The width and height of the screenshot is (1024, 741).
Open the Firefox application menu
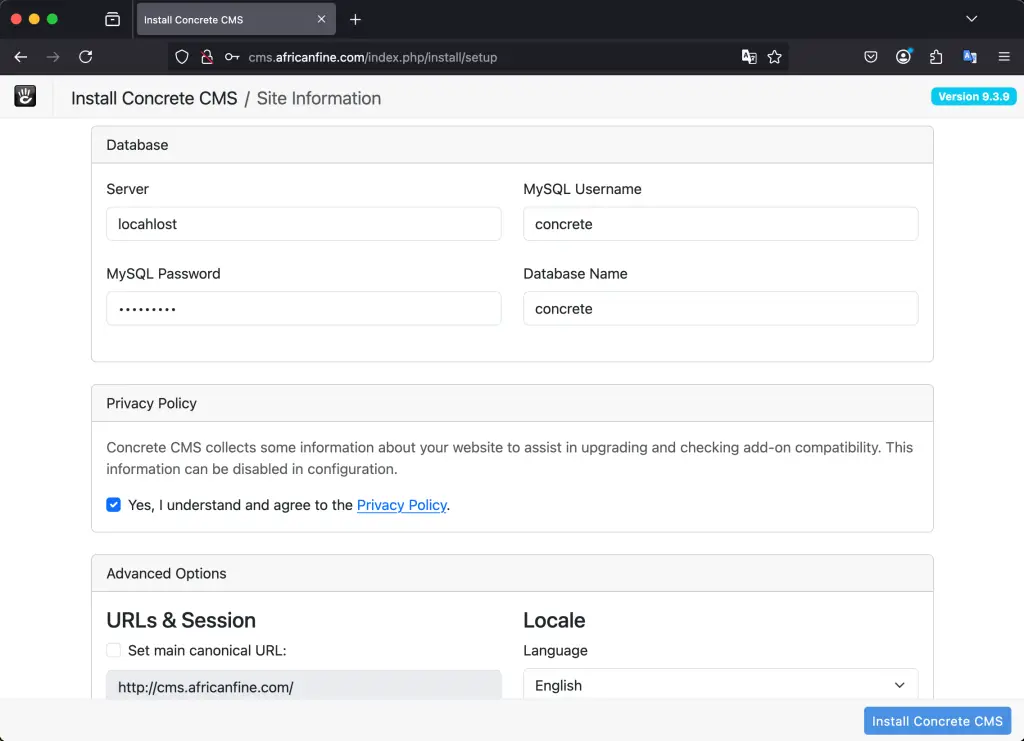1004,57
